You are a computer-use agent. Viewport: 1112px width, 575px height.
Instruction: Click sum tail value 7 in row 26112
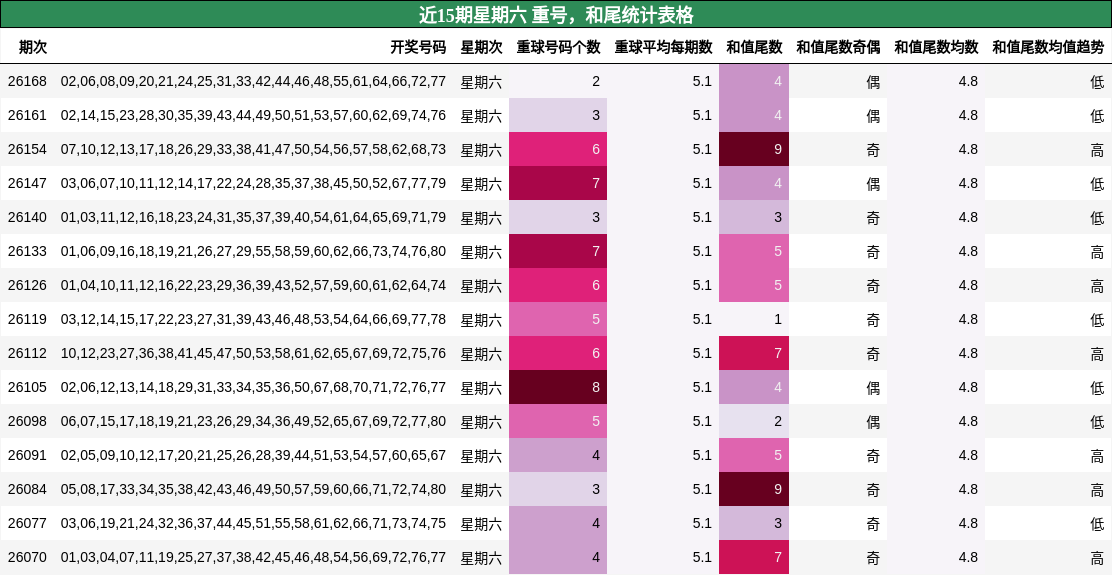(x=754, y=353)
